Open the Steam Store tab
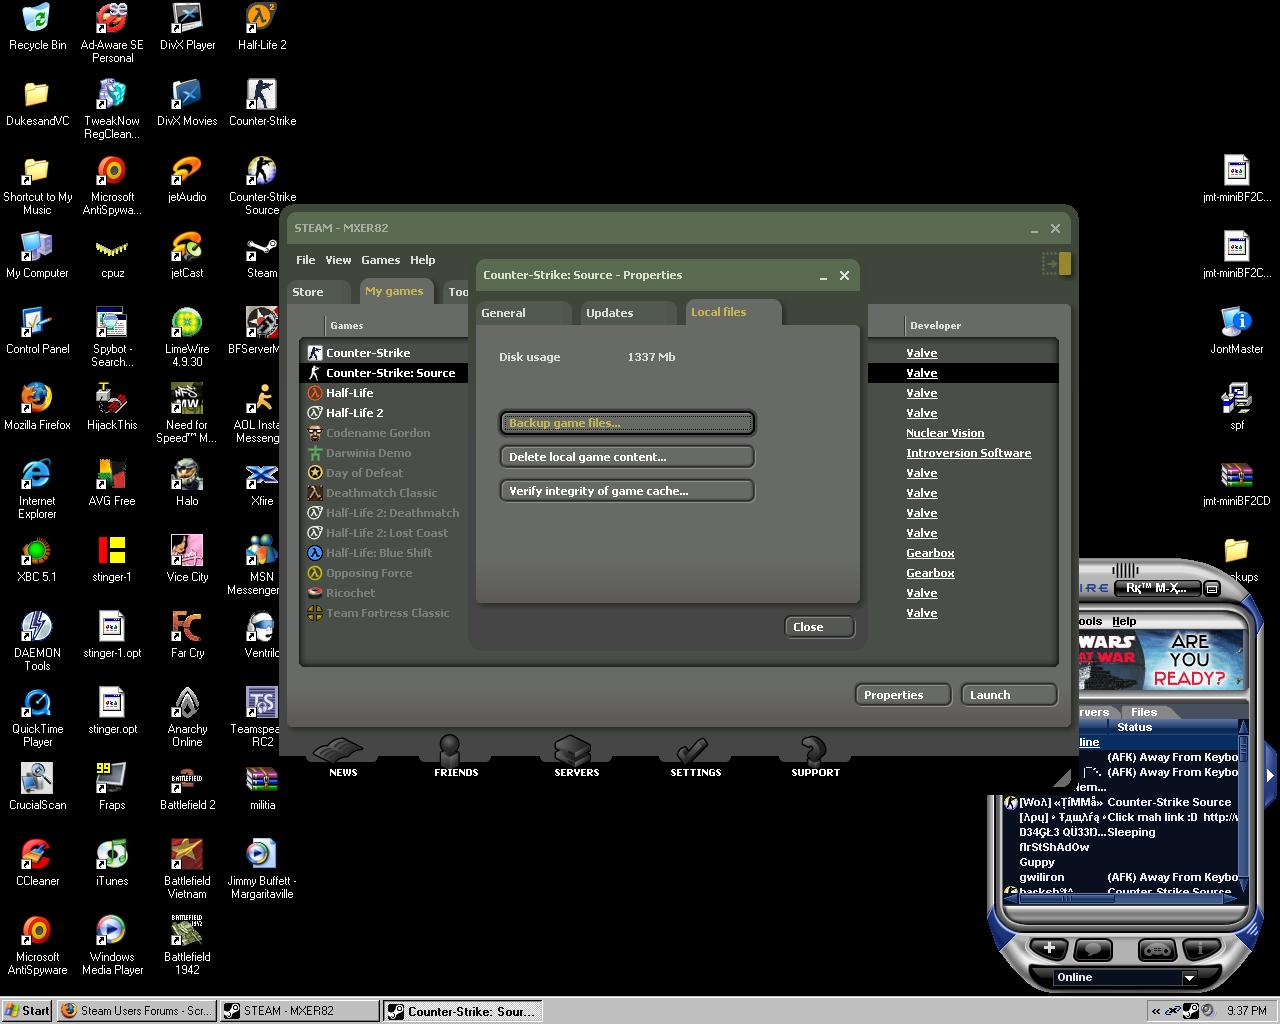This screenshot has height=1024, width=1280. click(308, 292)
